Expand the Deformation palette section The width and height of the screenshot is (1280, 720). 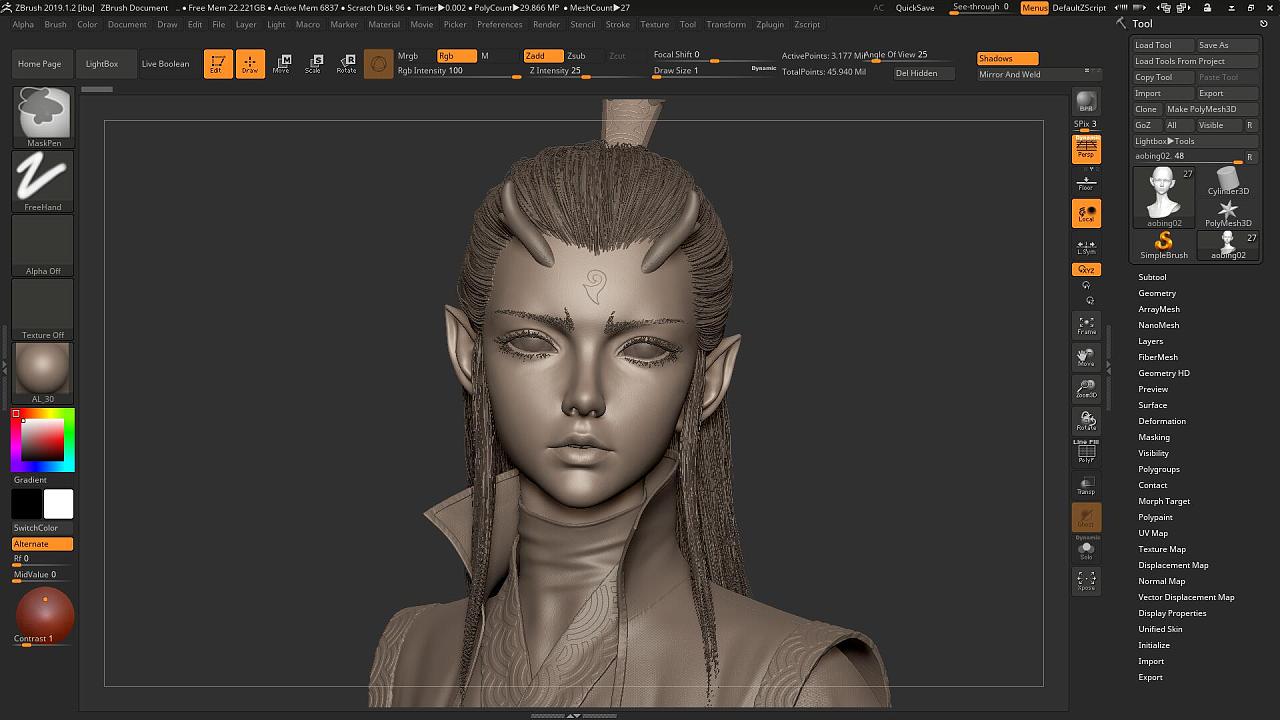coord(1162,421)
